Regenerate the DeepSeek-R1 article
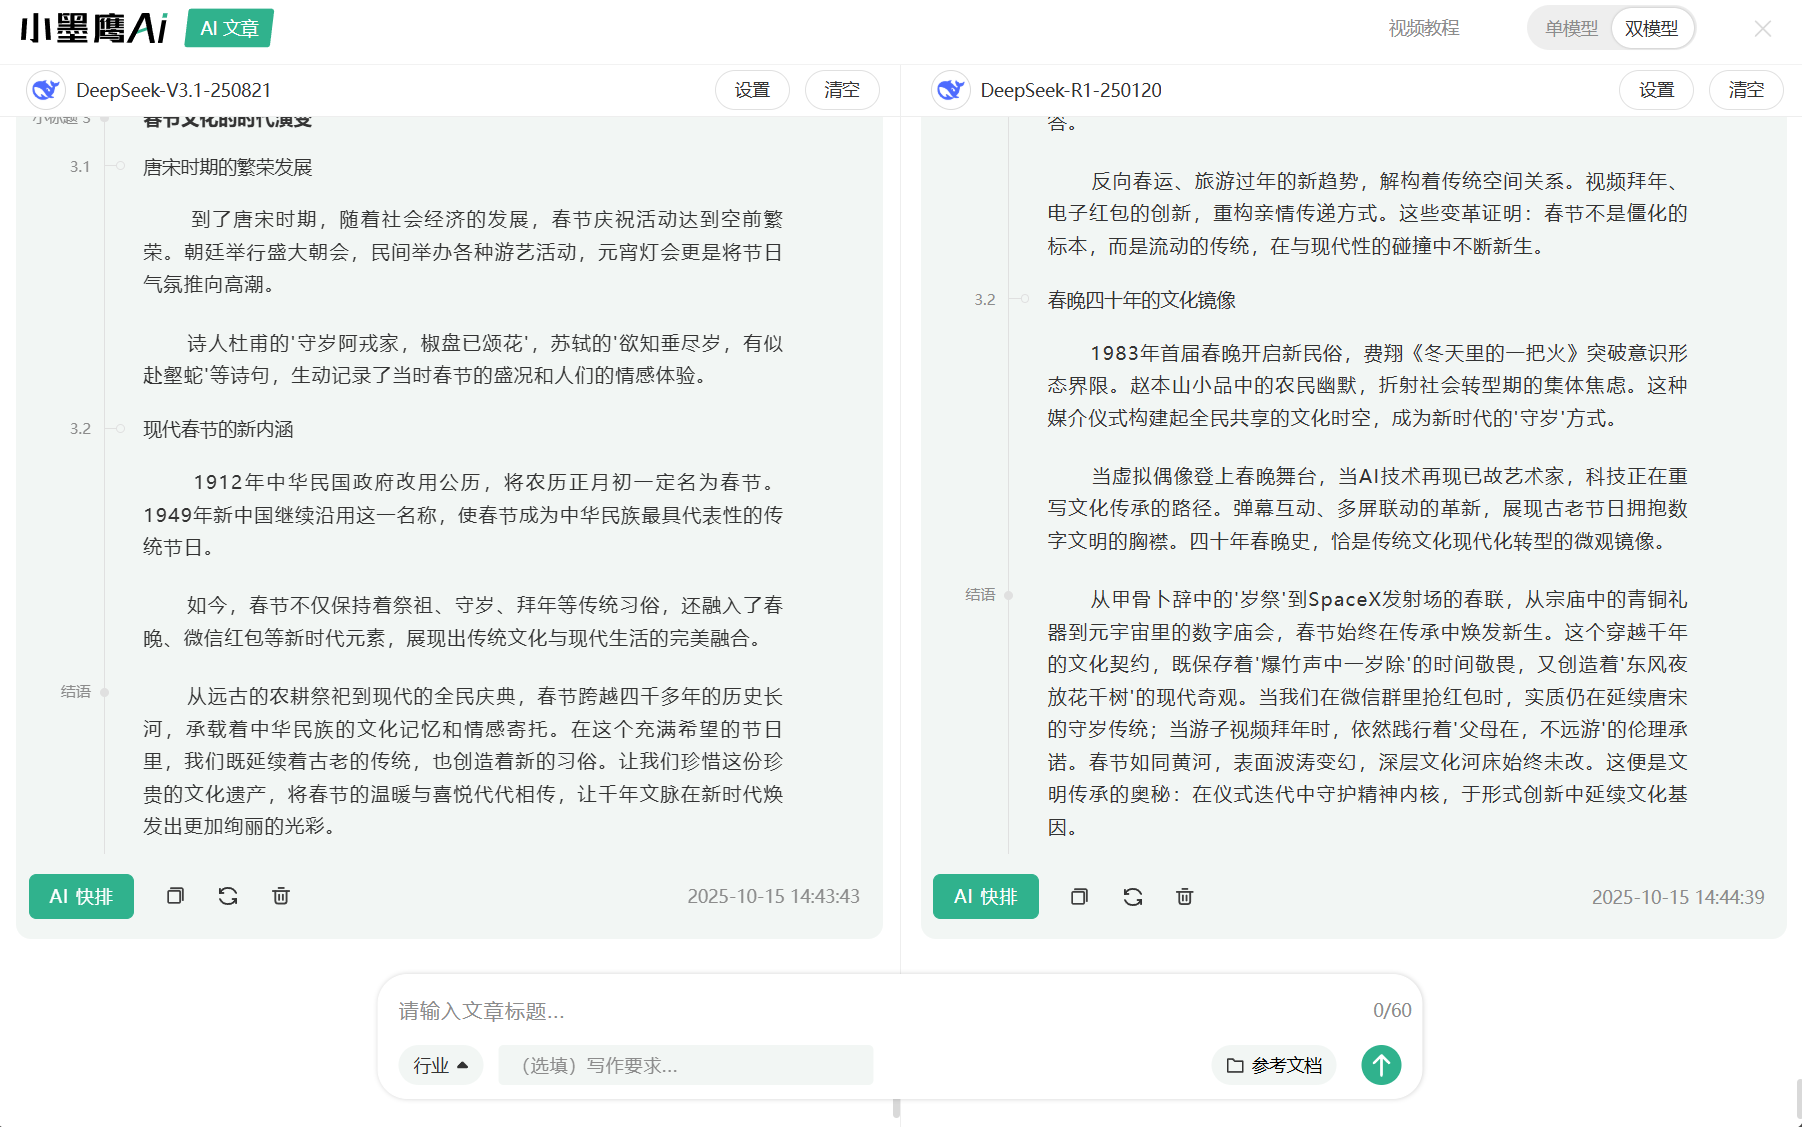The height and width of the screenshot is (1127, 1802). [x=1132, y=897]
